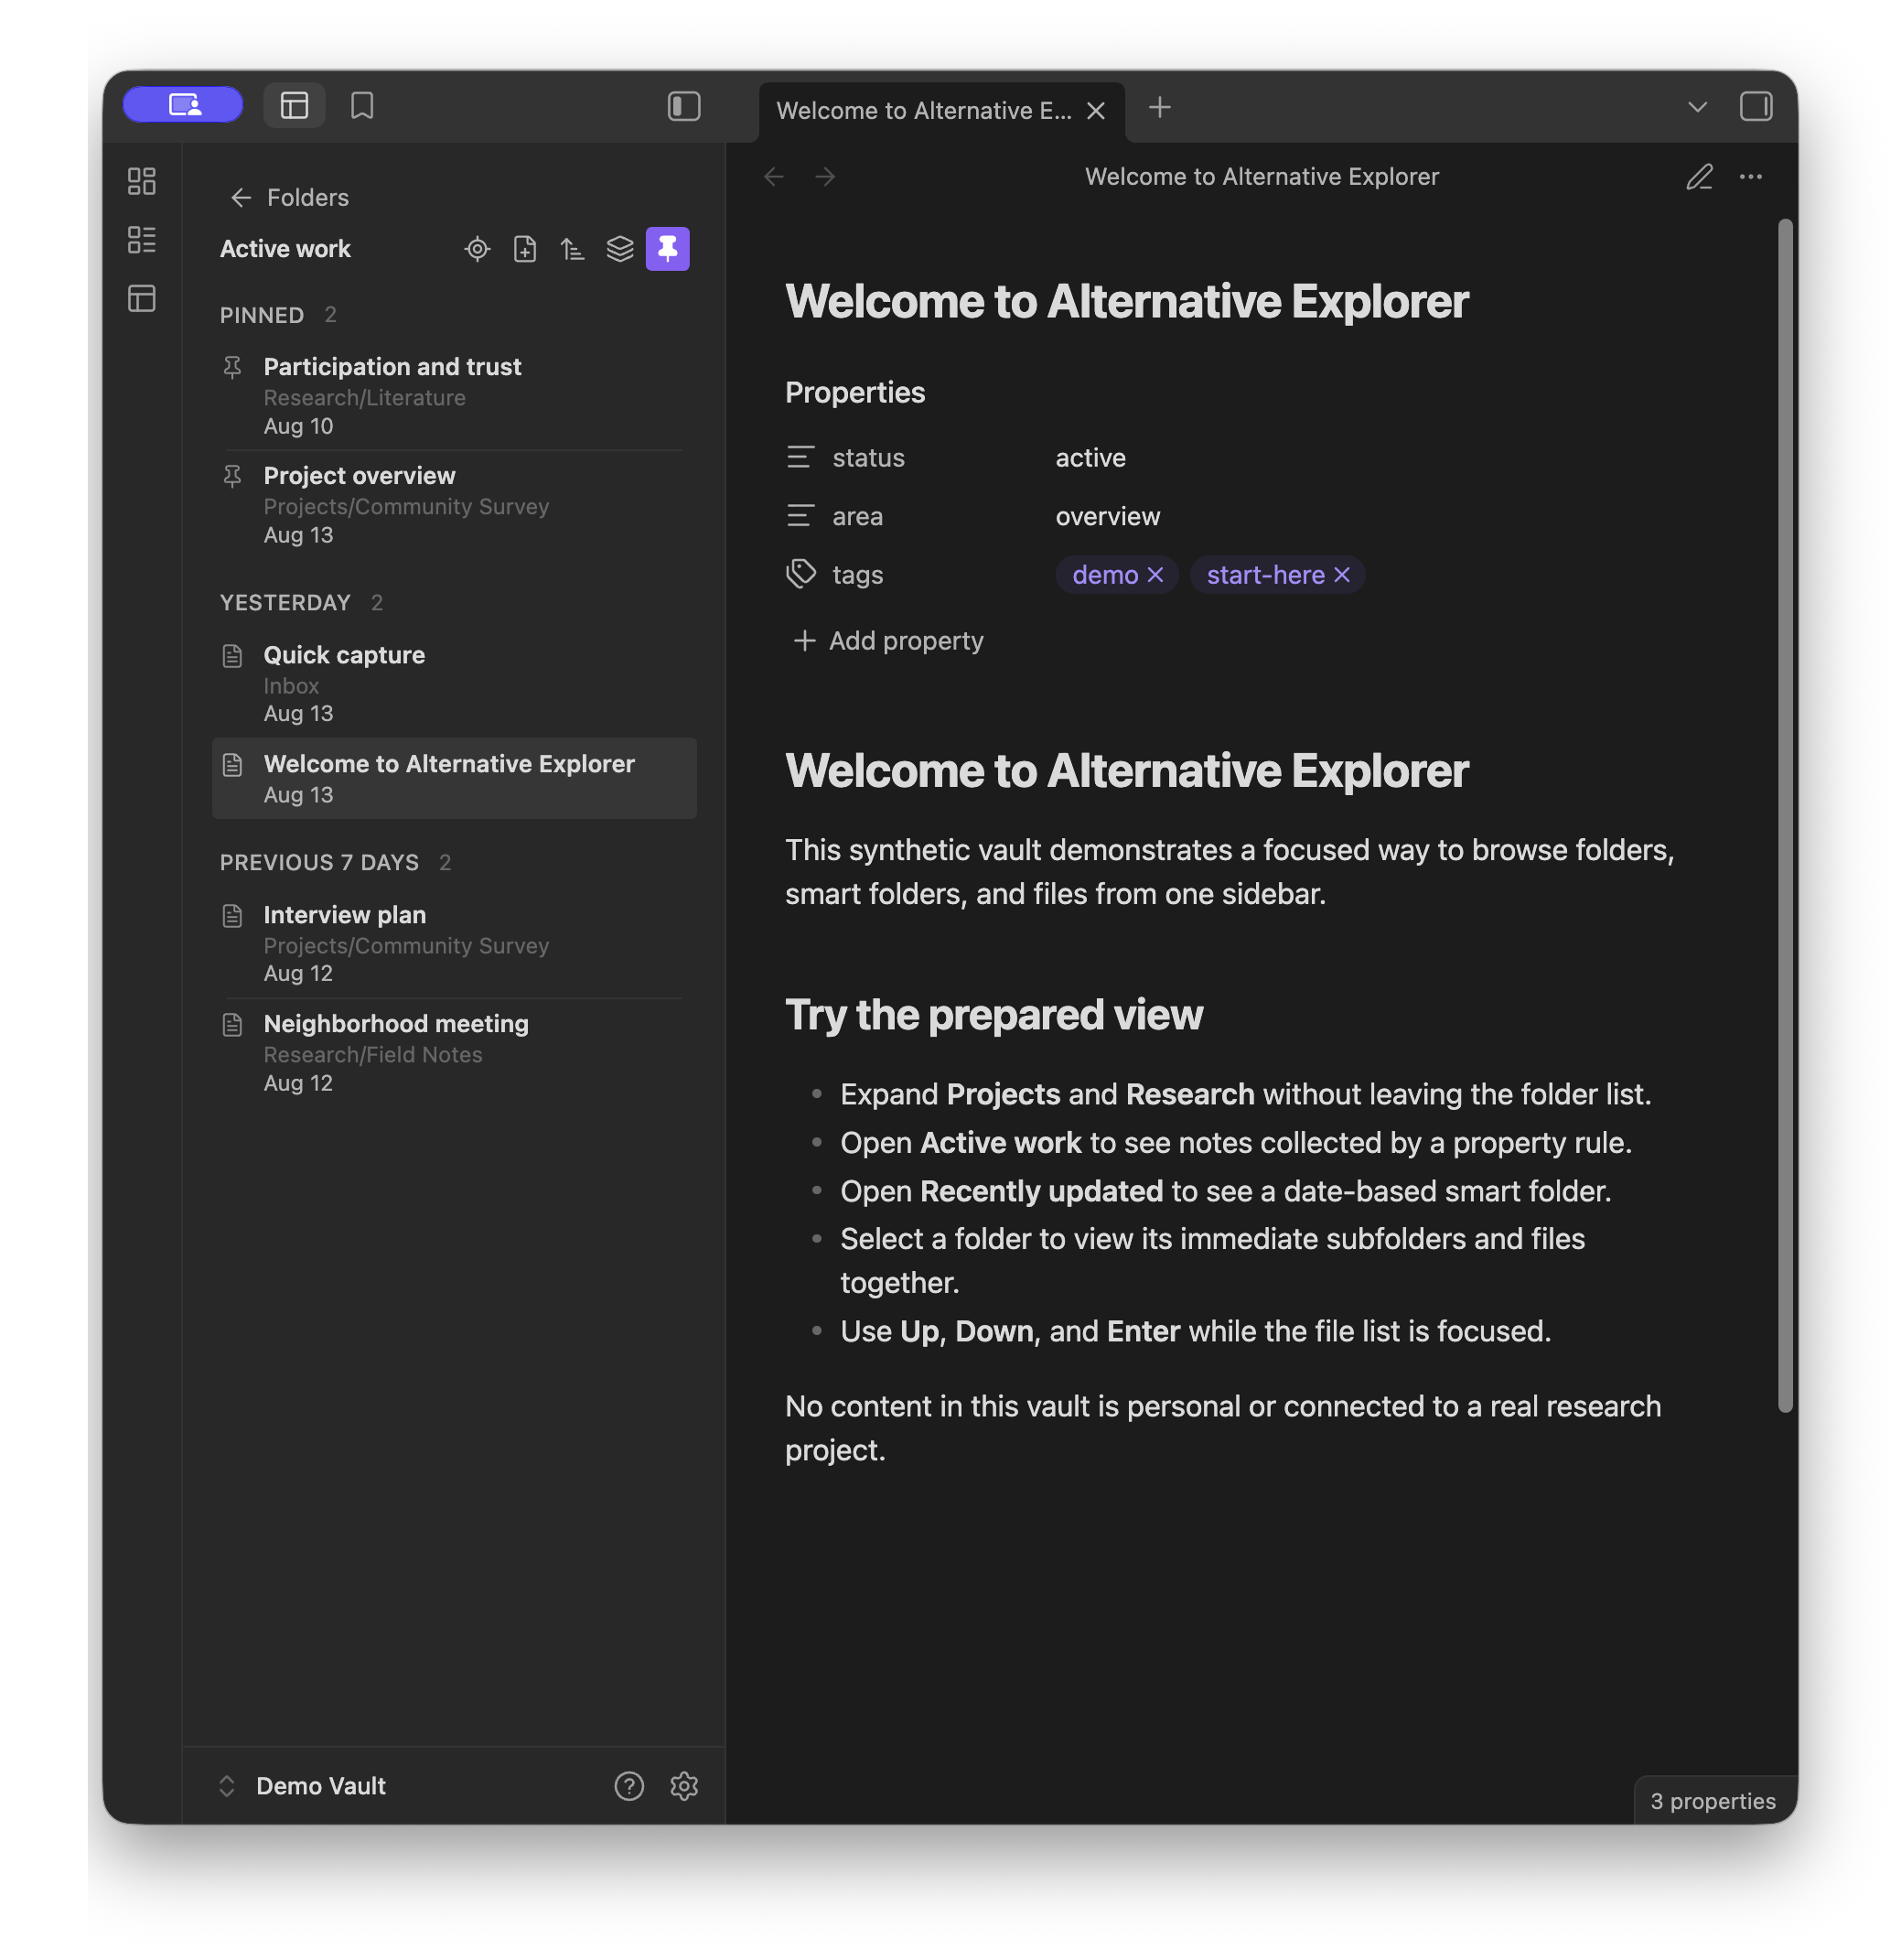Click Add property
Image resolution: width=1901 pixels, height=1960 pixels.
pyautogui.click(x=888, y=640)
